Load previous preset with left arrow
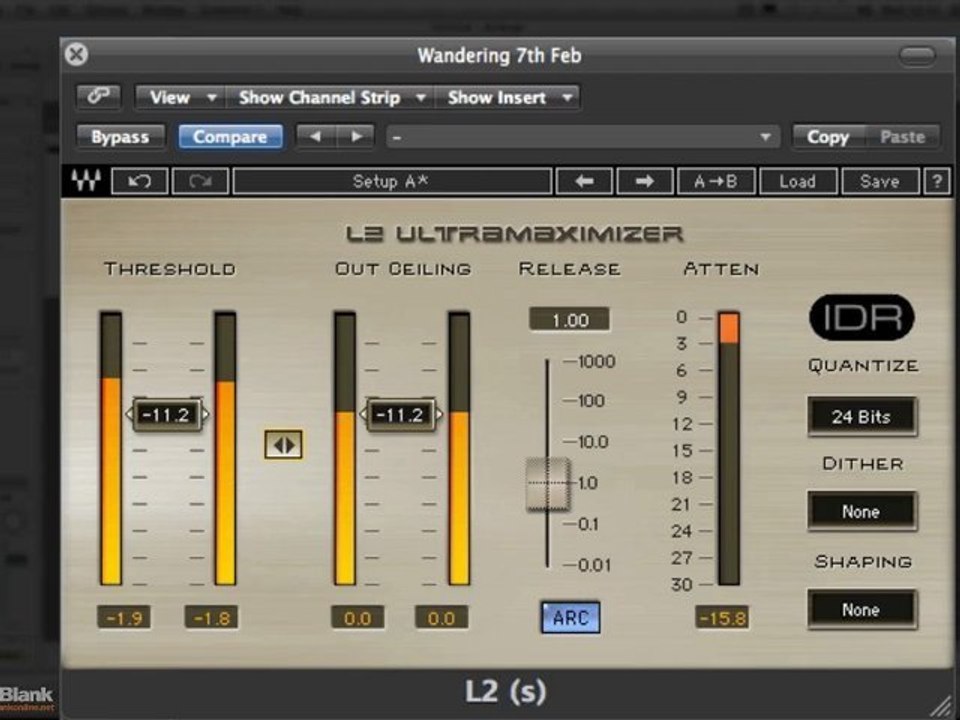This screenshot has width=960, height=720. 584,181
